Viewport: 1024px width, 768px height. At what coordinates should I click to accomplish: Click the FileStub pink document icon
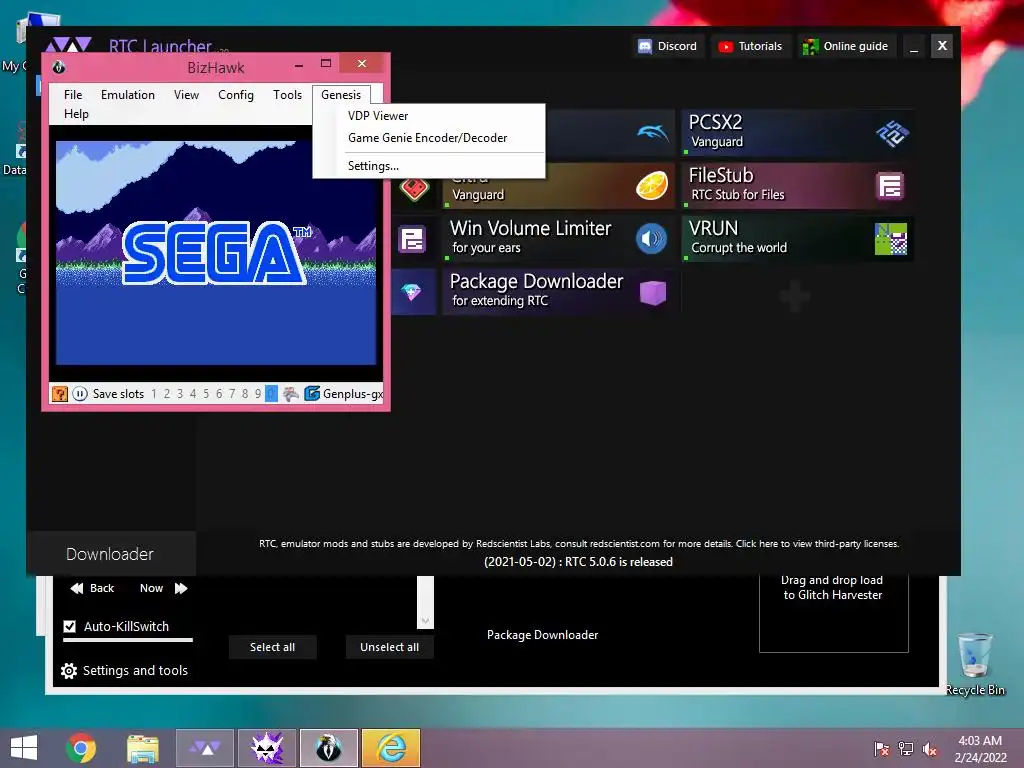click(x=890, y=186)
